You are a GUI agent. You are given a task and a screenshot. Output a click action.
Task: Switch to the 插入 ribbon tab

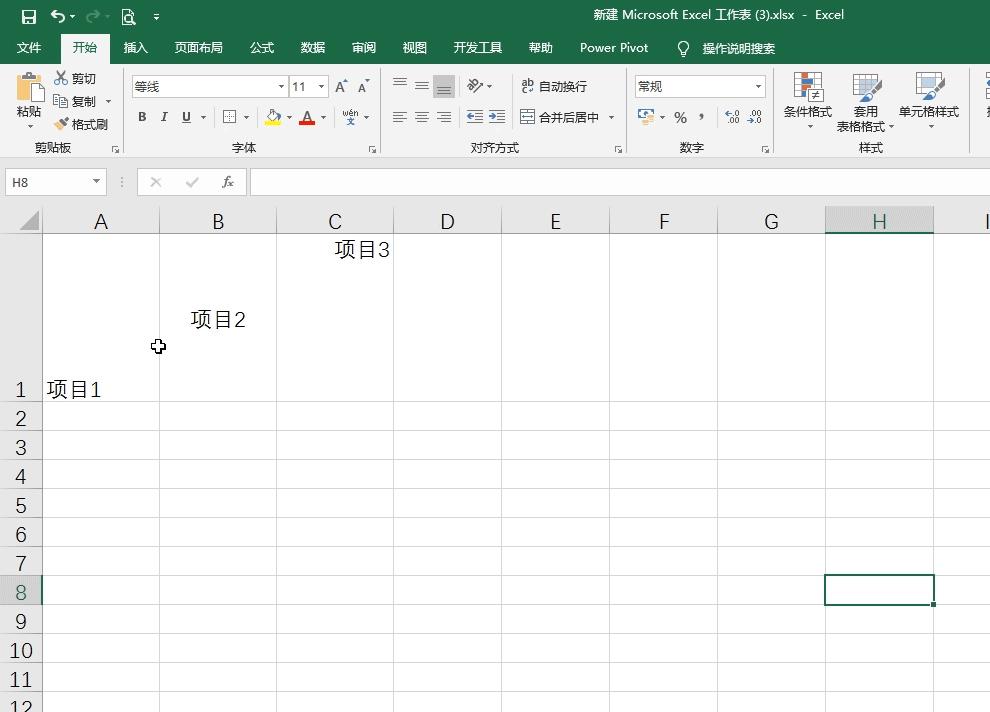(x=135, y=47)
